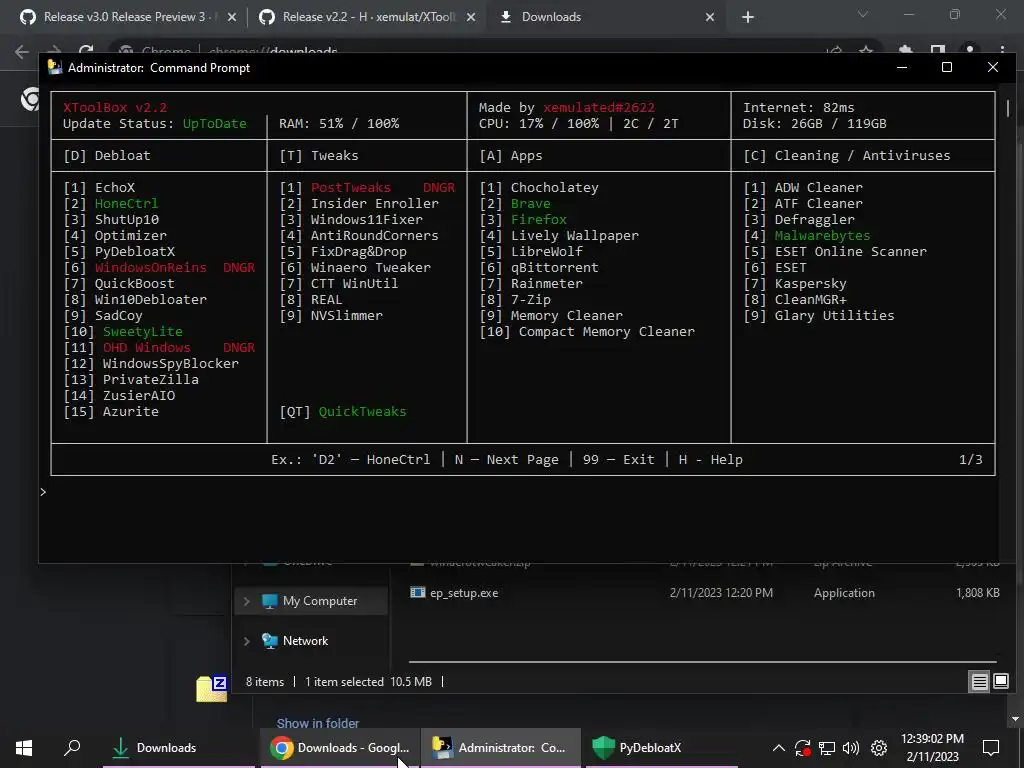Click the [C] Cleaning / Antiviruses header

(847, 155)
